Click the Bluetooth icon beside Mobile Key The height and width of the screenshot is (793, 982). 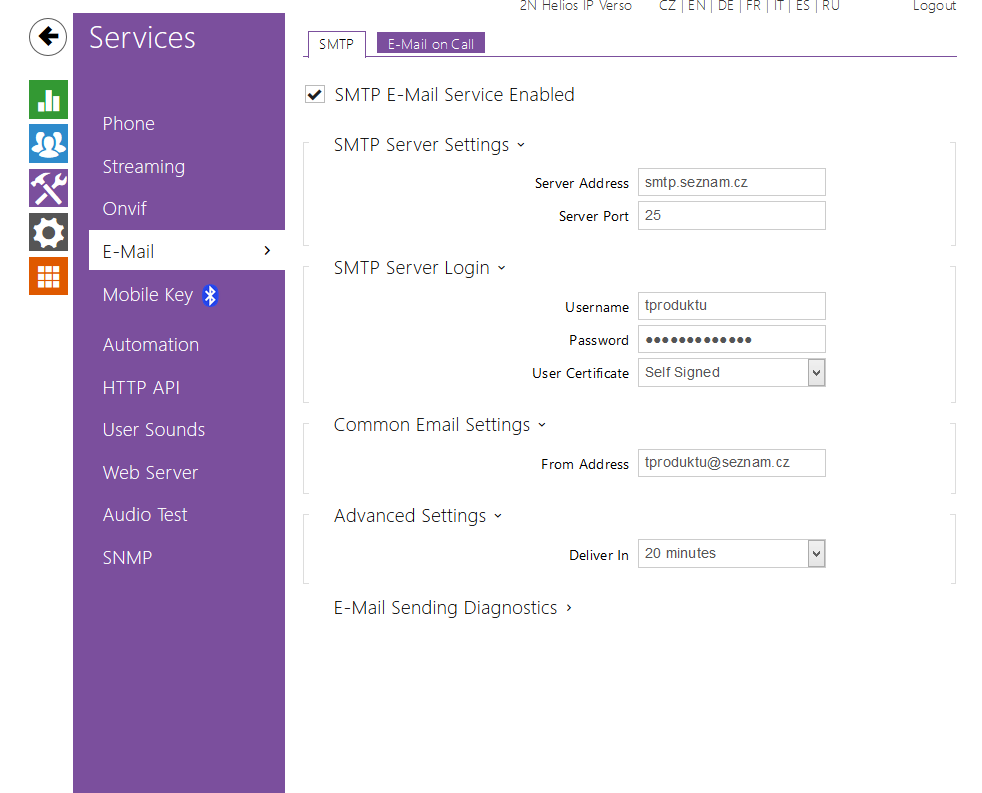point(210,295)
